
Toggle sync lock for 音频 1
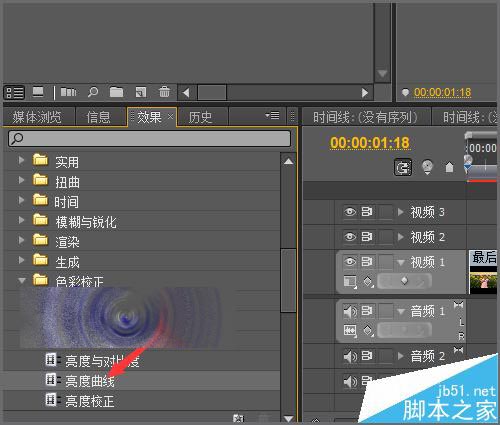[x=367, y=311]
